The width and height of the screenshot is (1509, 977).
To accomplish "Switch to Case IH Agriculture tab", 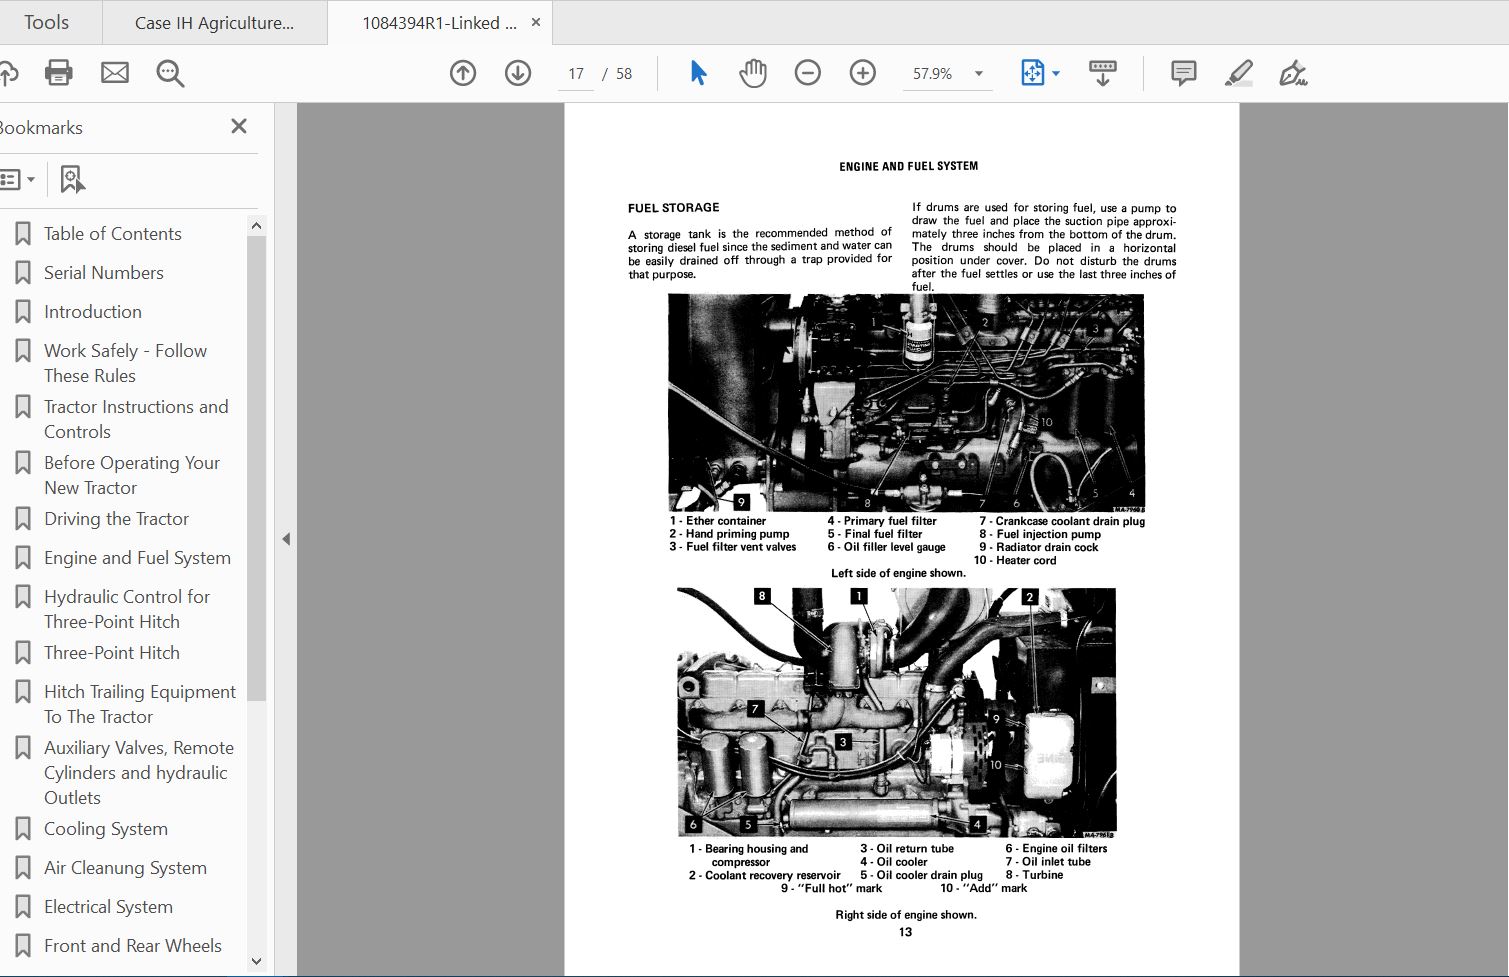I will (214, 23).
